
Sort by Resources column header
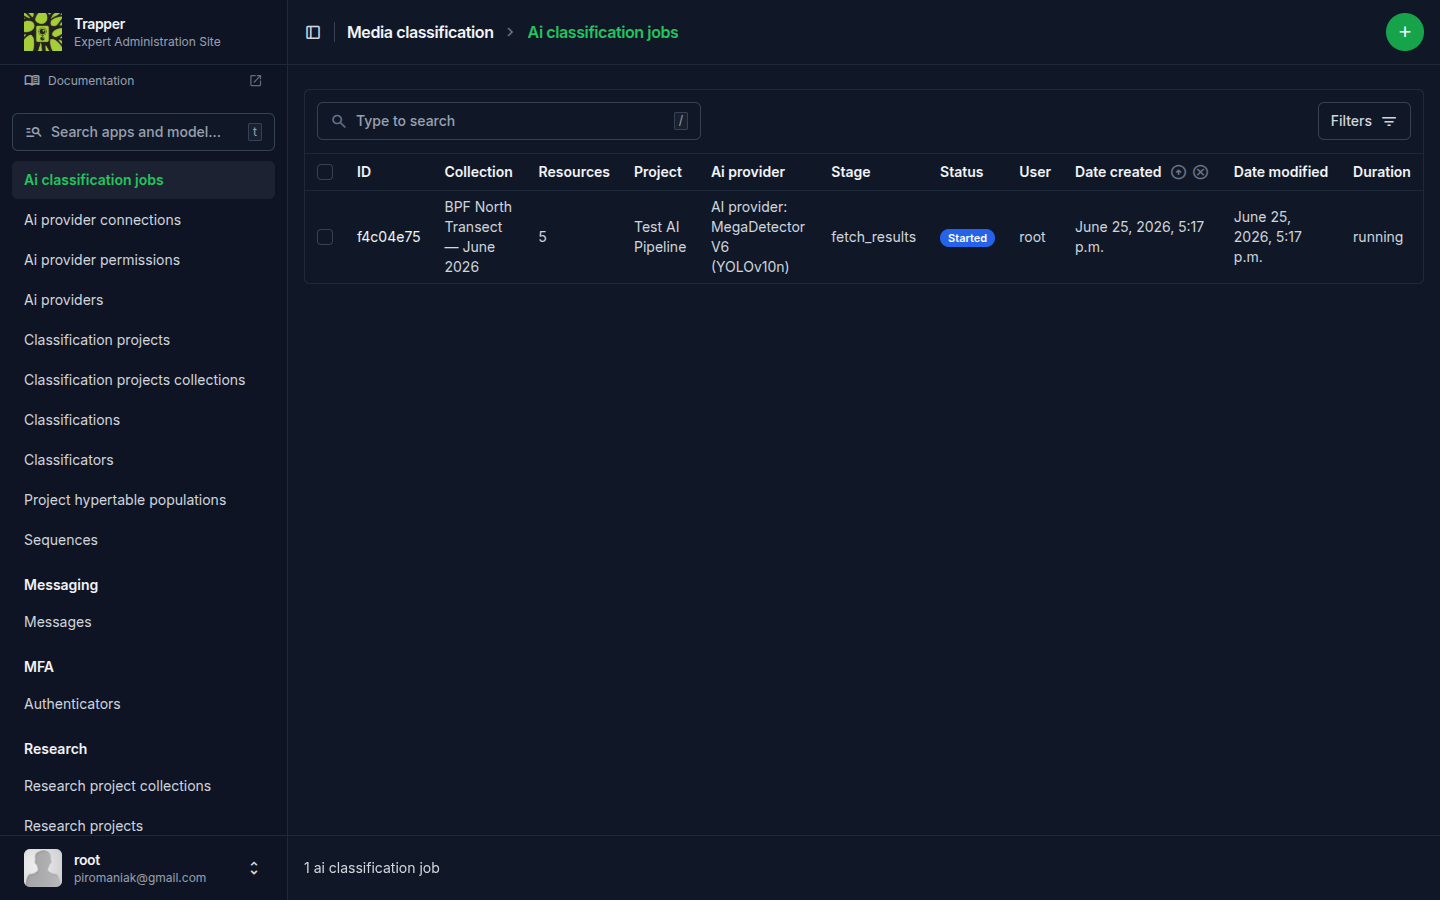[574, 172]
